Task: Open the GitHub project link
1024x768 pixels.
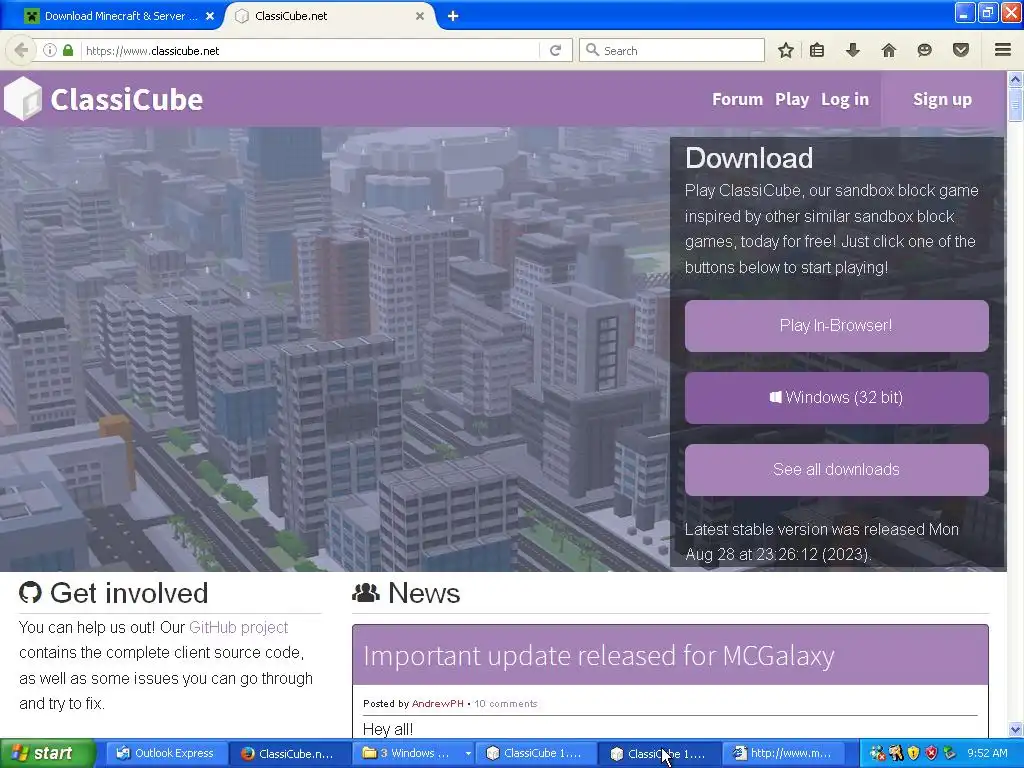Action: click(238, 627)
